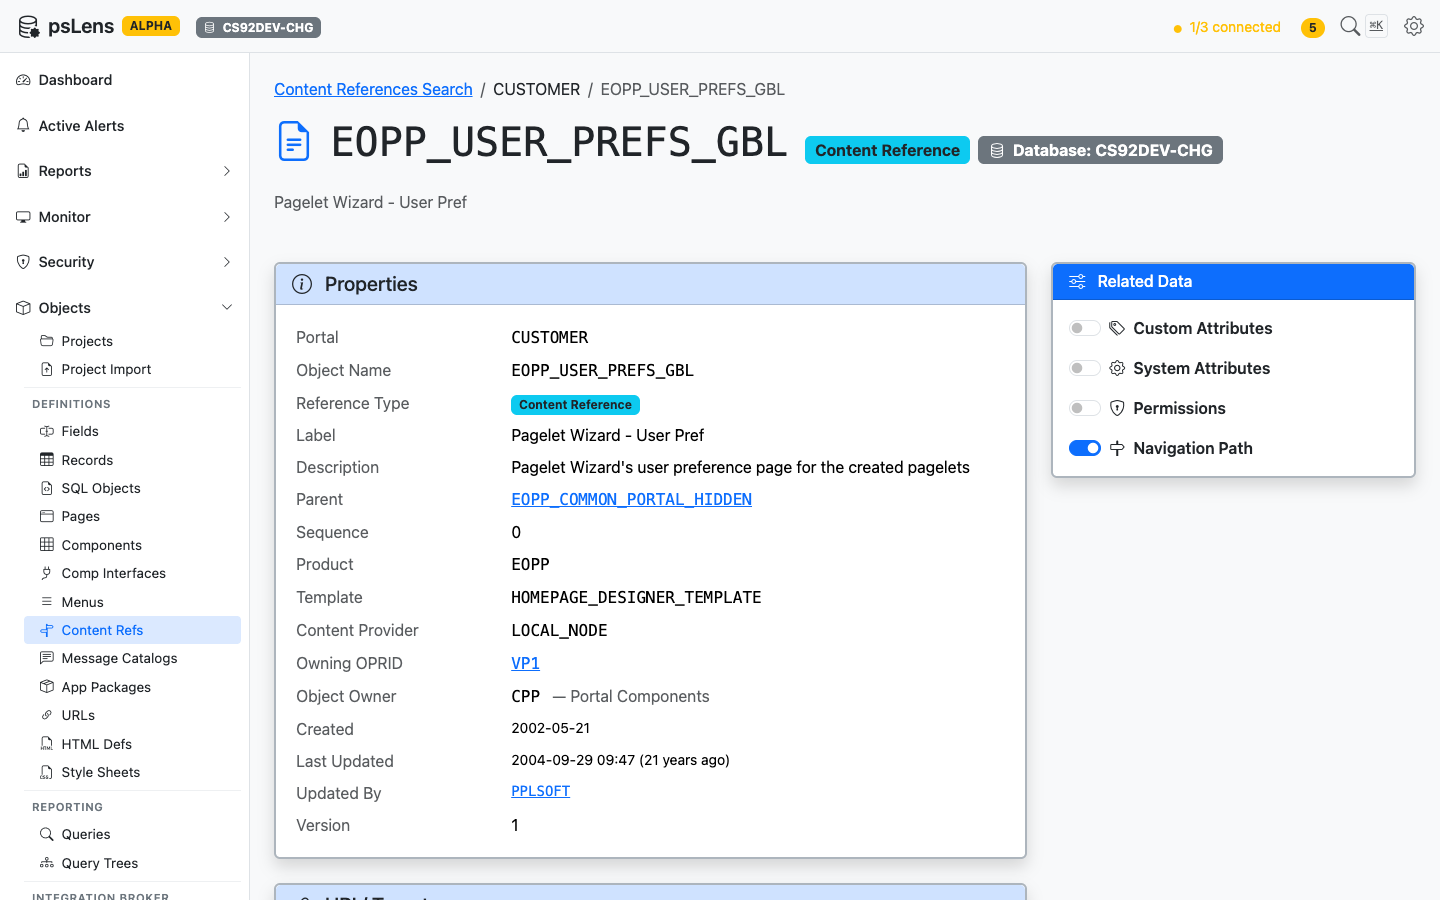Screen dimensions: 1440x900
Task: Collapse the Objects section chevron
Action: pyautogui.click(x=227, y=308)
